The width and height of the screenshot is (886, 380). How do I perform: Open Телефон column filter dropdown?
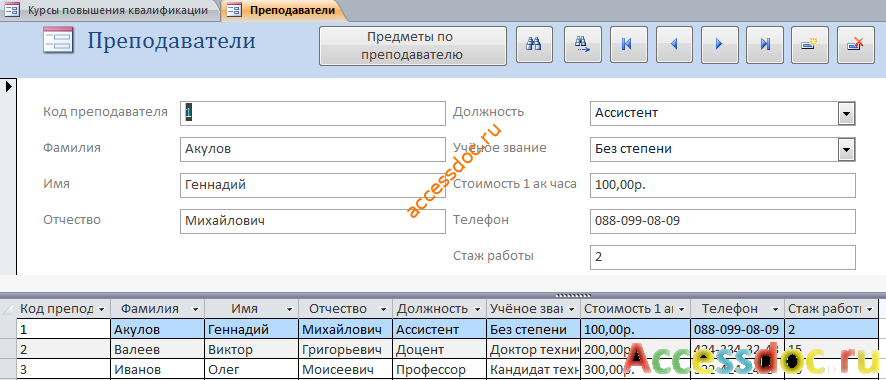(775, 309)
